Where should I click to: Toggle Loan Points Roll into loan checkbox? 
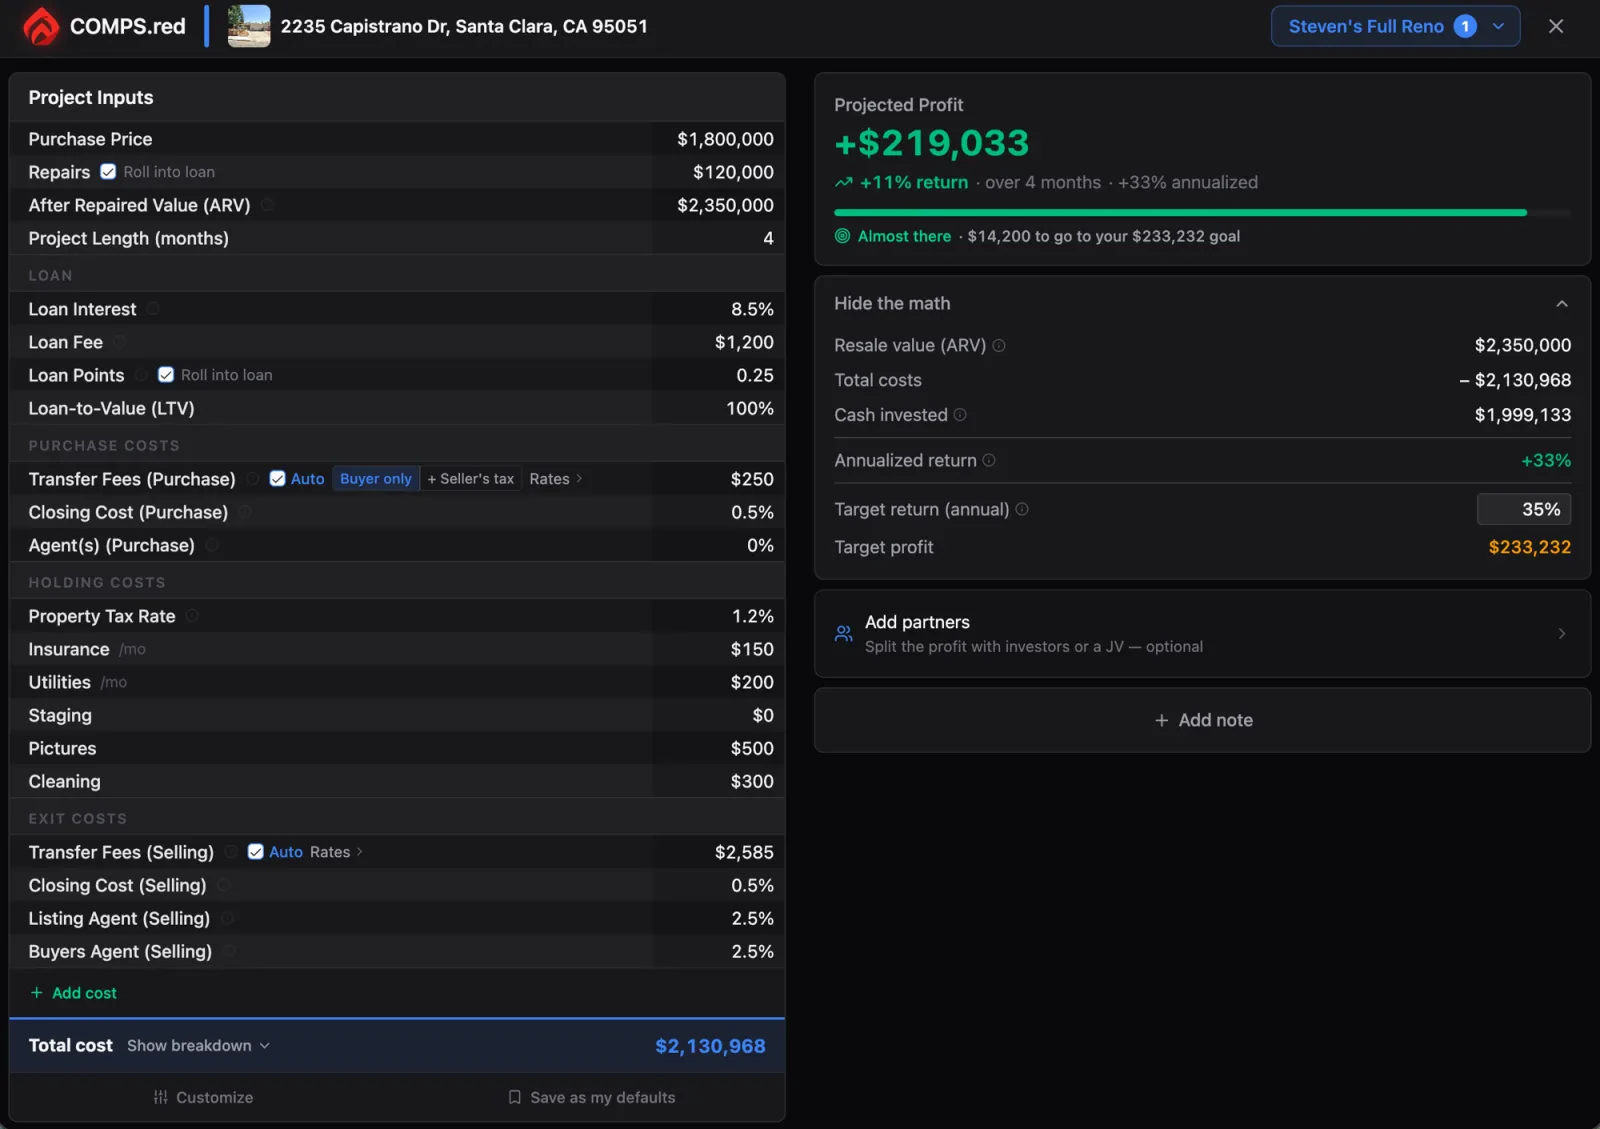pyautogui.click(x=166, y=375)
